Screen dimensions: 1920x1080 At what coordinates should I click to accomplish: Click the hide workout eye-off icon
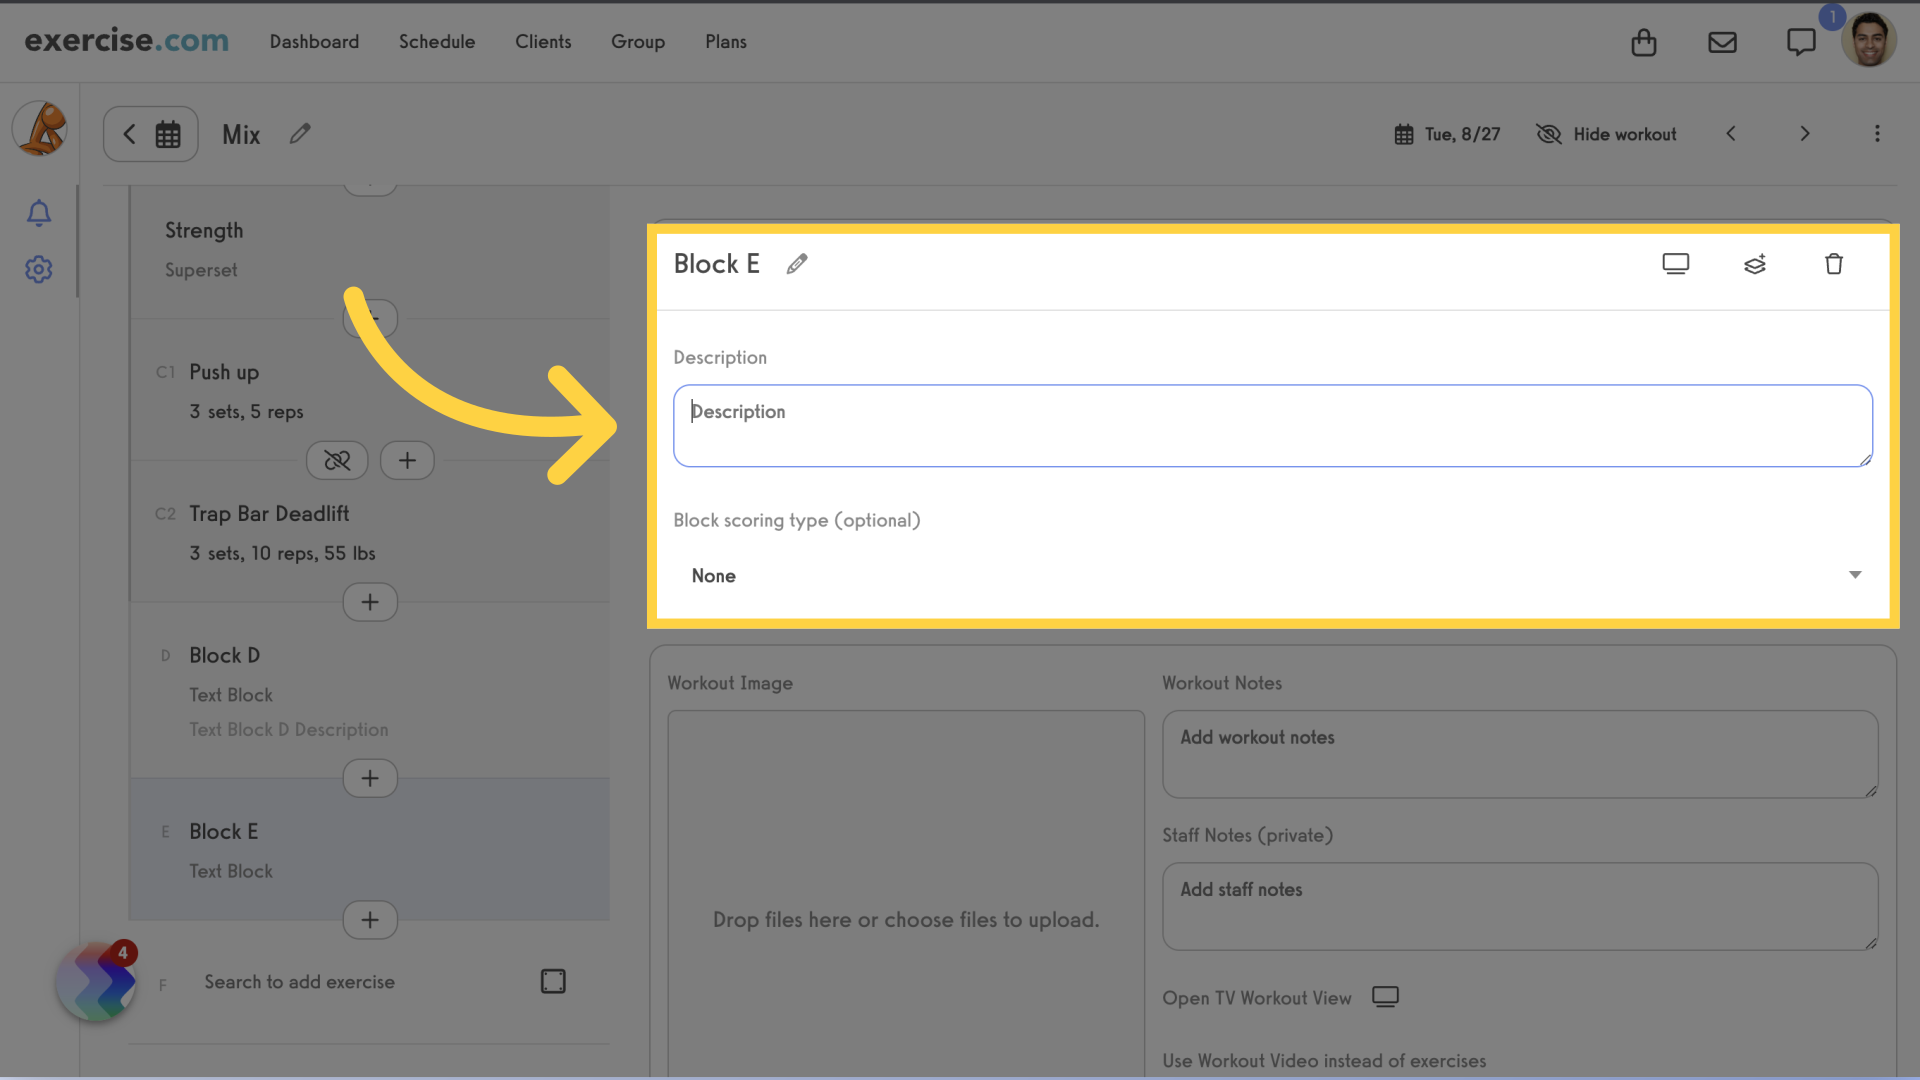[x=1549, y=133]
